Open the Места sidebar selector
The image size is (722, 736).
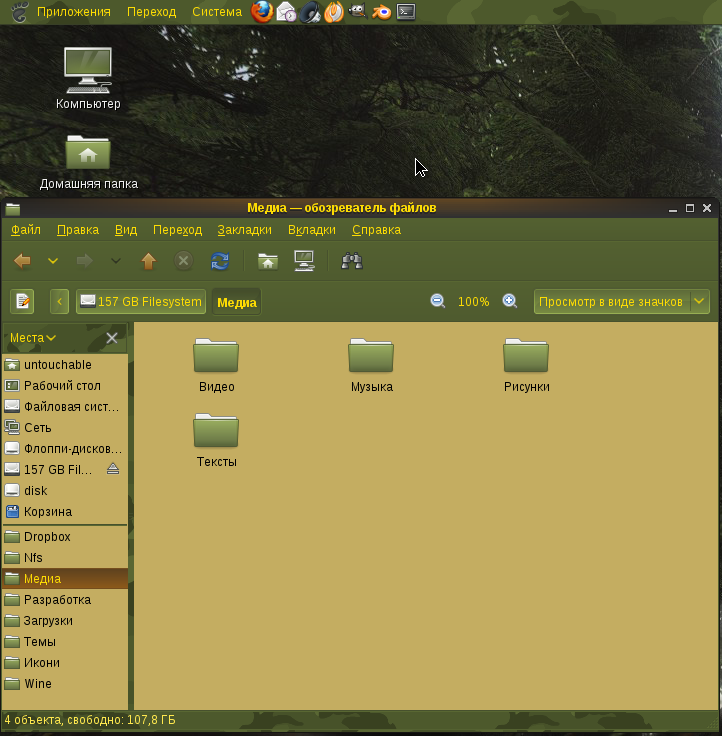(33, 338)
